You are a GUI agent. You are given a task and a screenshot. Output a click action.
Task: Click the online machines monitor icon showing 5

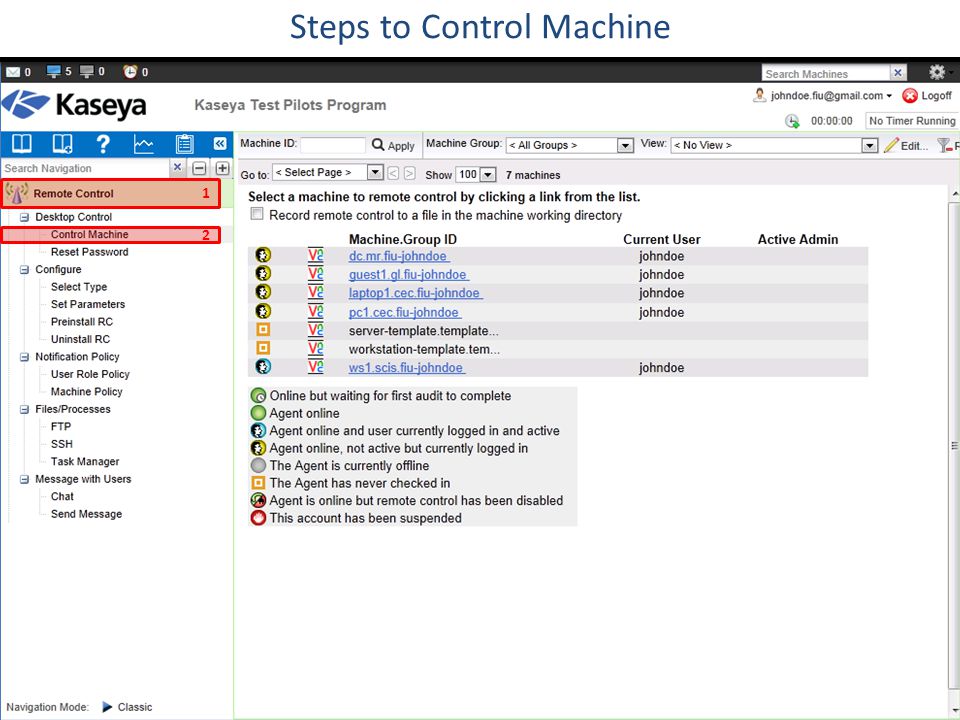pos(54,72)
